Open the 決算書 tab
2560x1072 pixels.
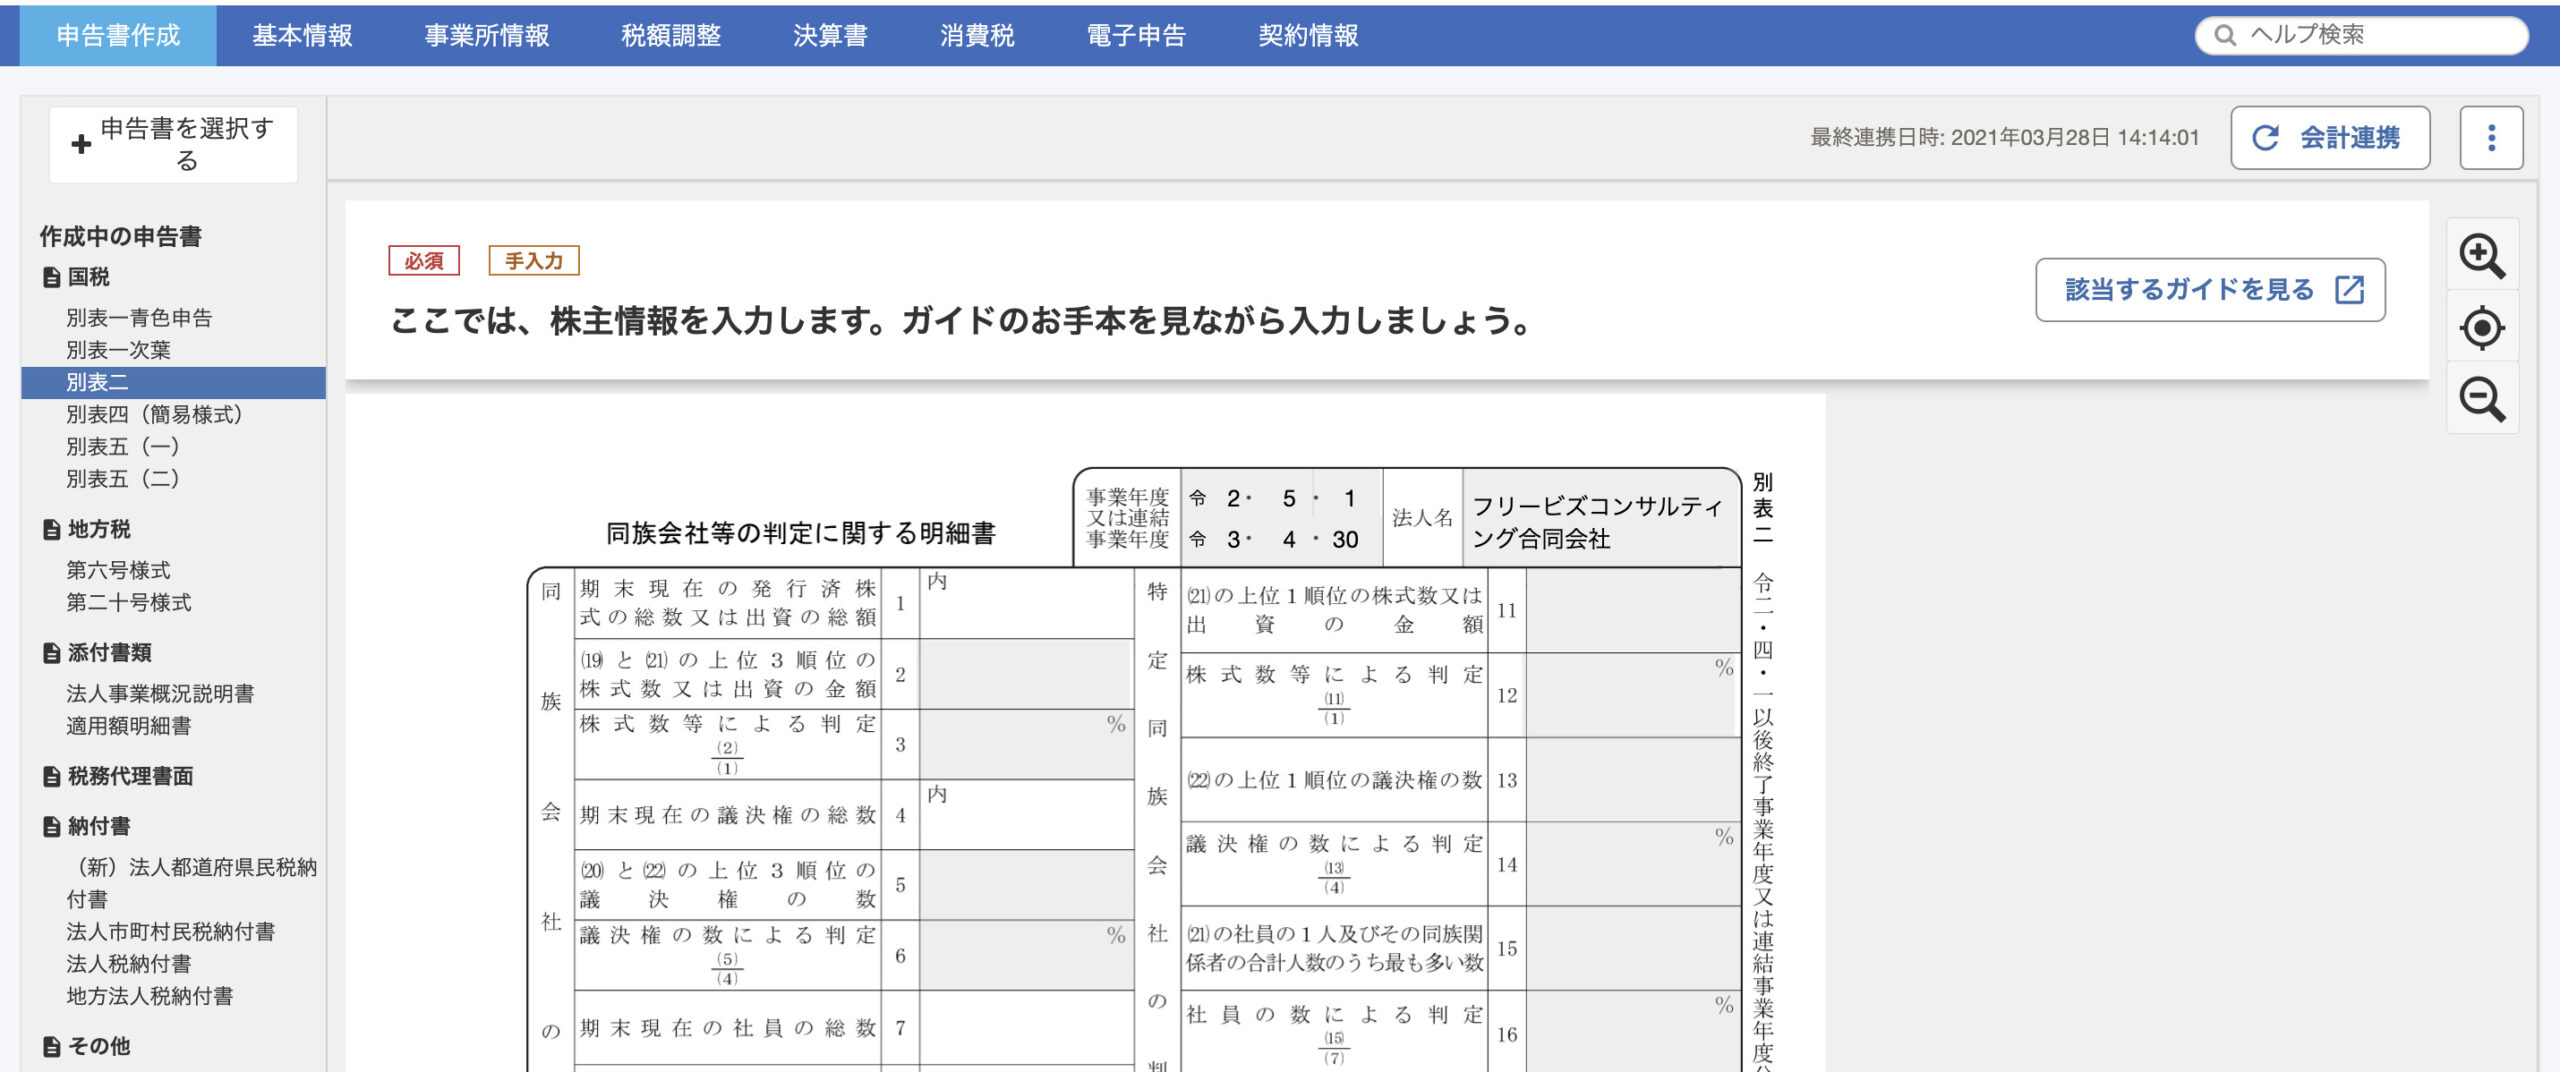[830, 36]
